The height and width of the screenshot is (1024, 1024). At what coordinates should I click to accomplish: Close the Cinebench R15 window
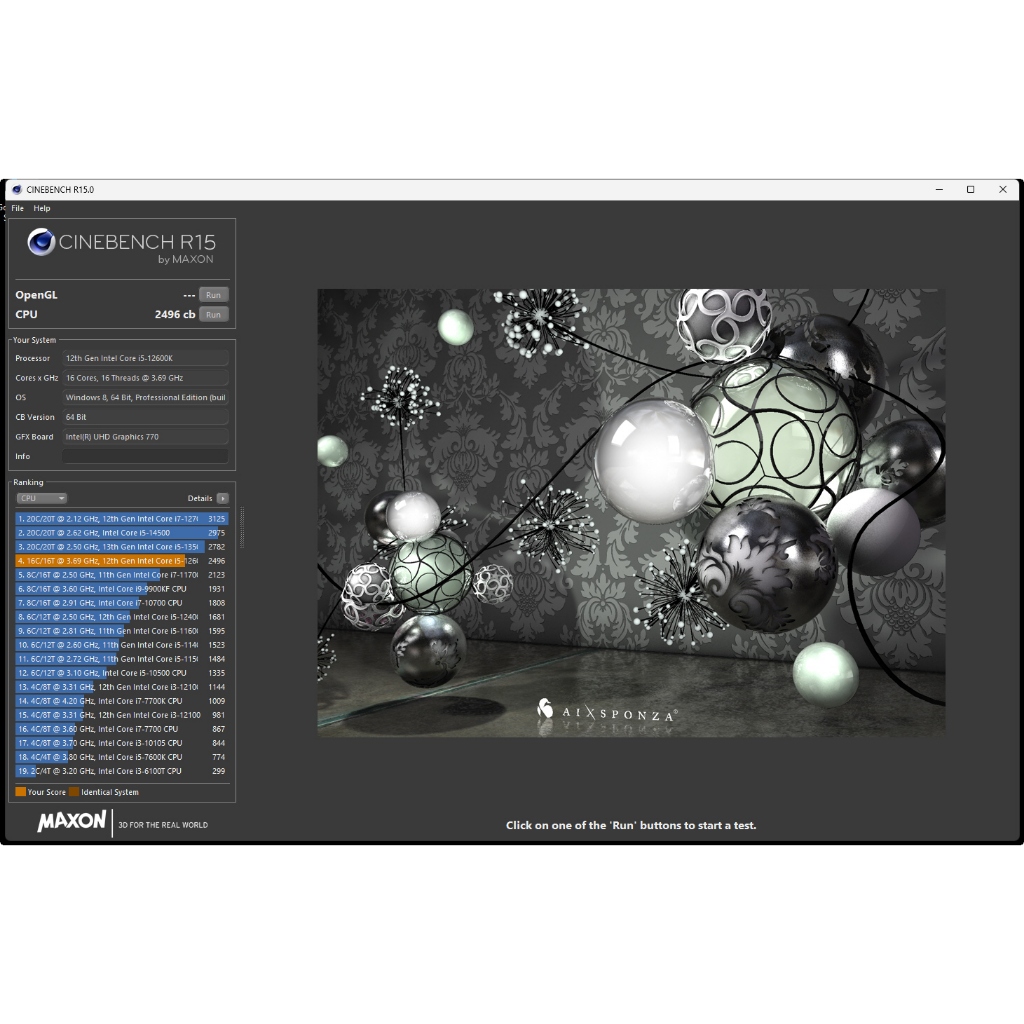pos(1002,189)
